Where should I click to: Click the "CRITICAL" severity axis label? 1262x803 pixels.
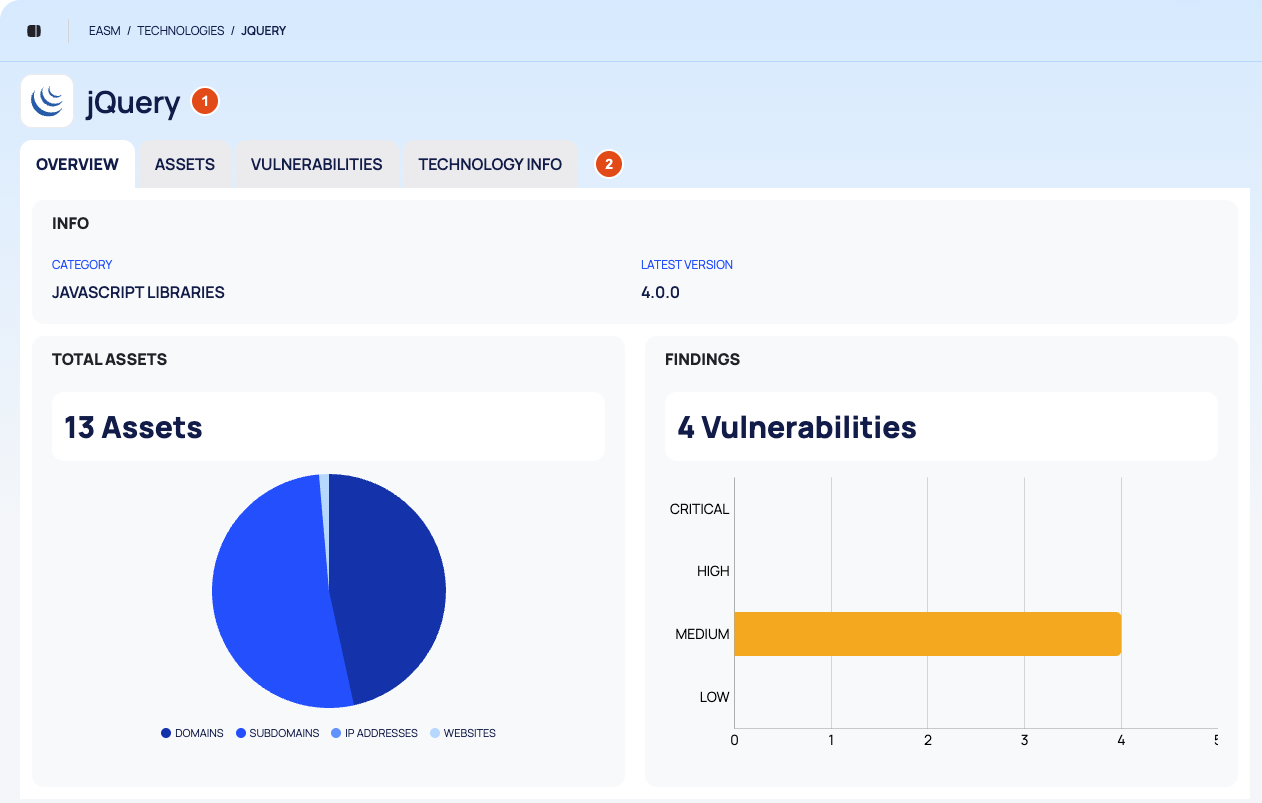700,509
